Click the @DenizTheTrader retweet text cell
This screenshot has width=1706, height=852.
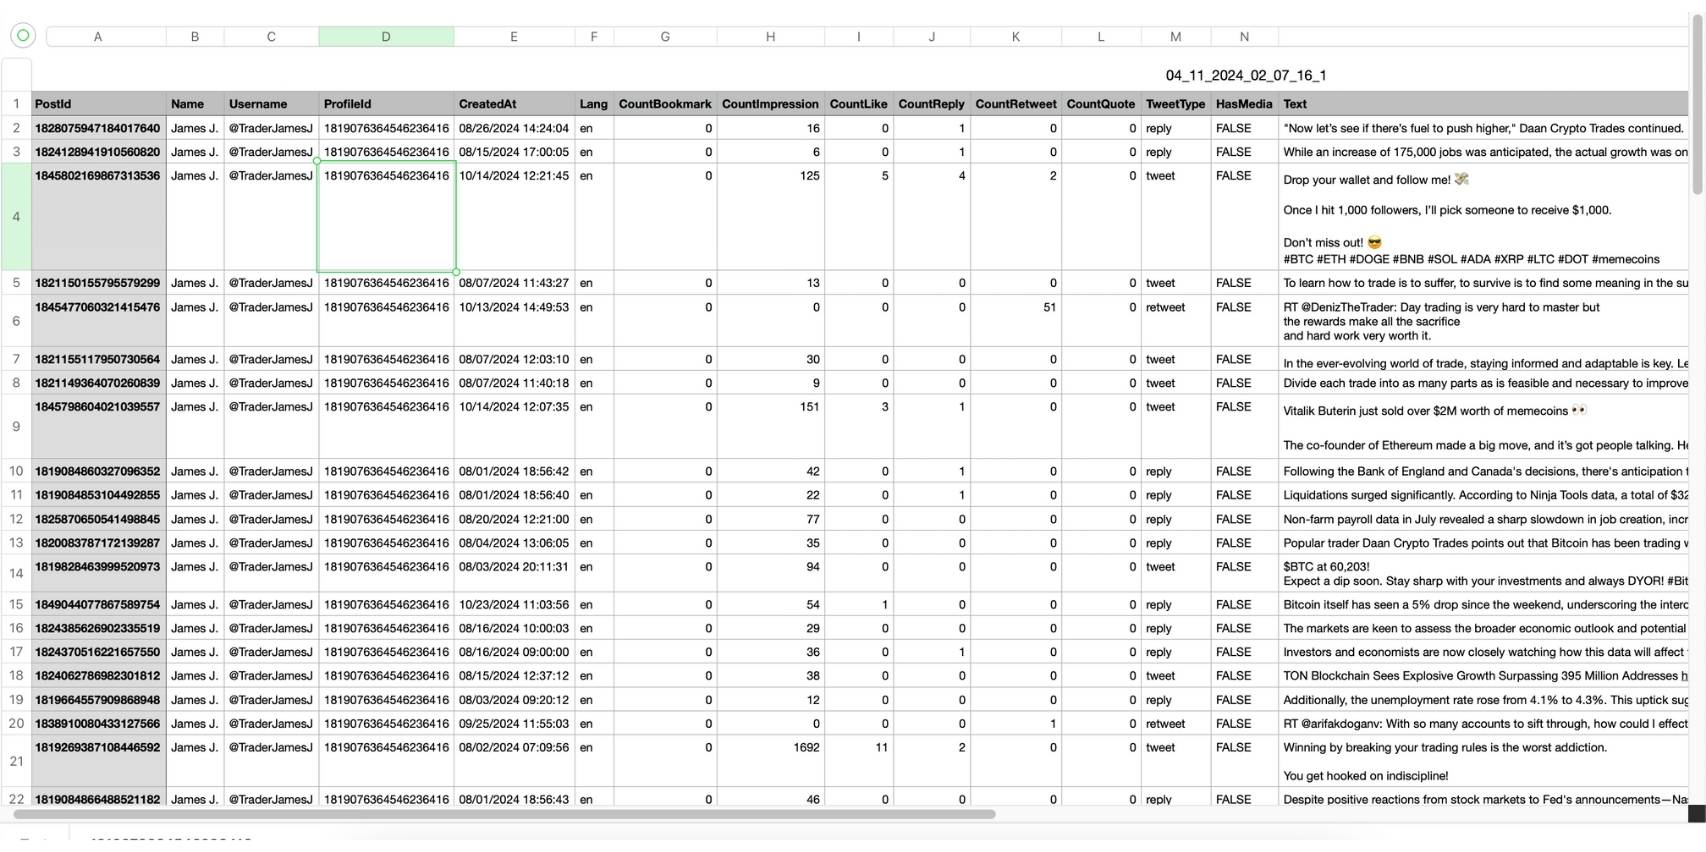1482,321
